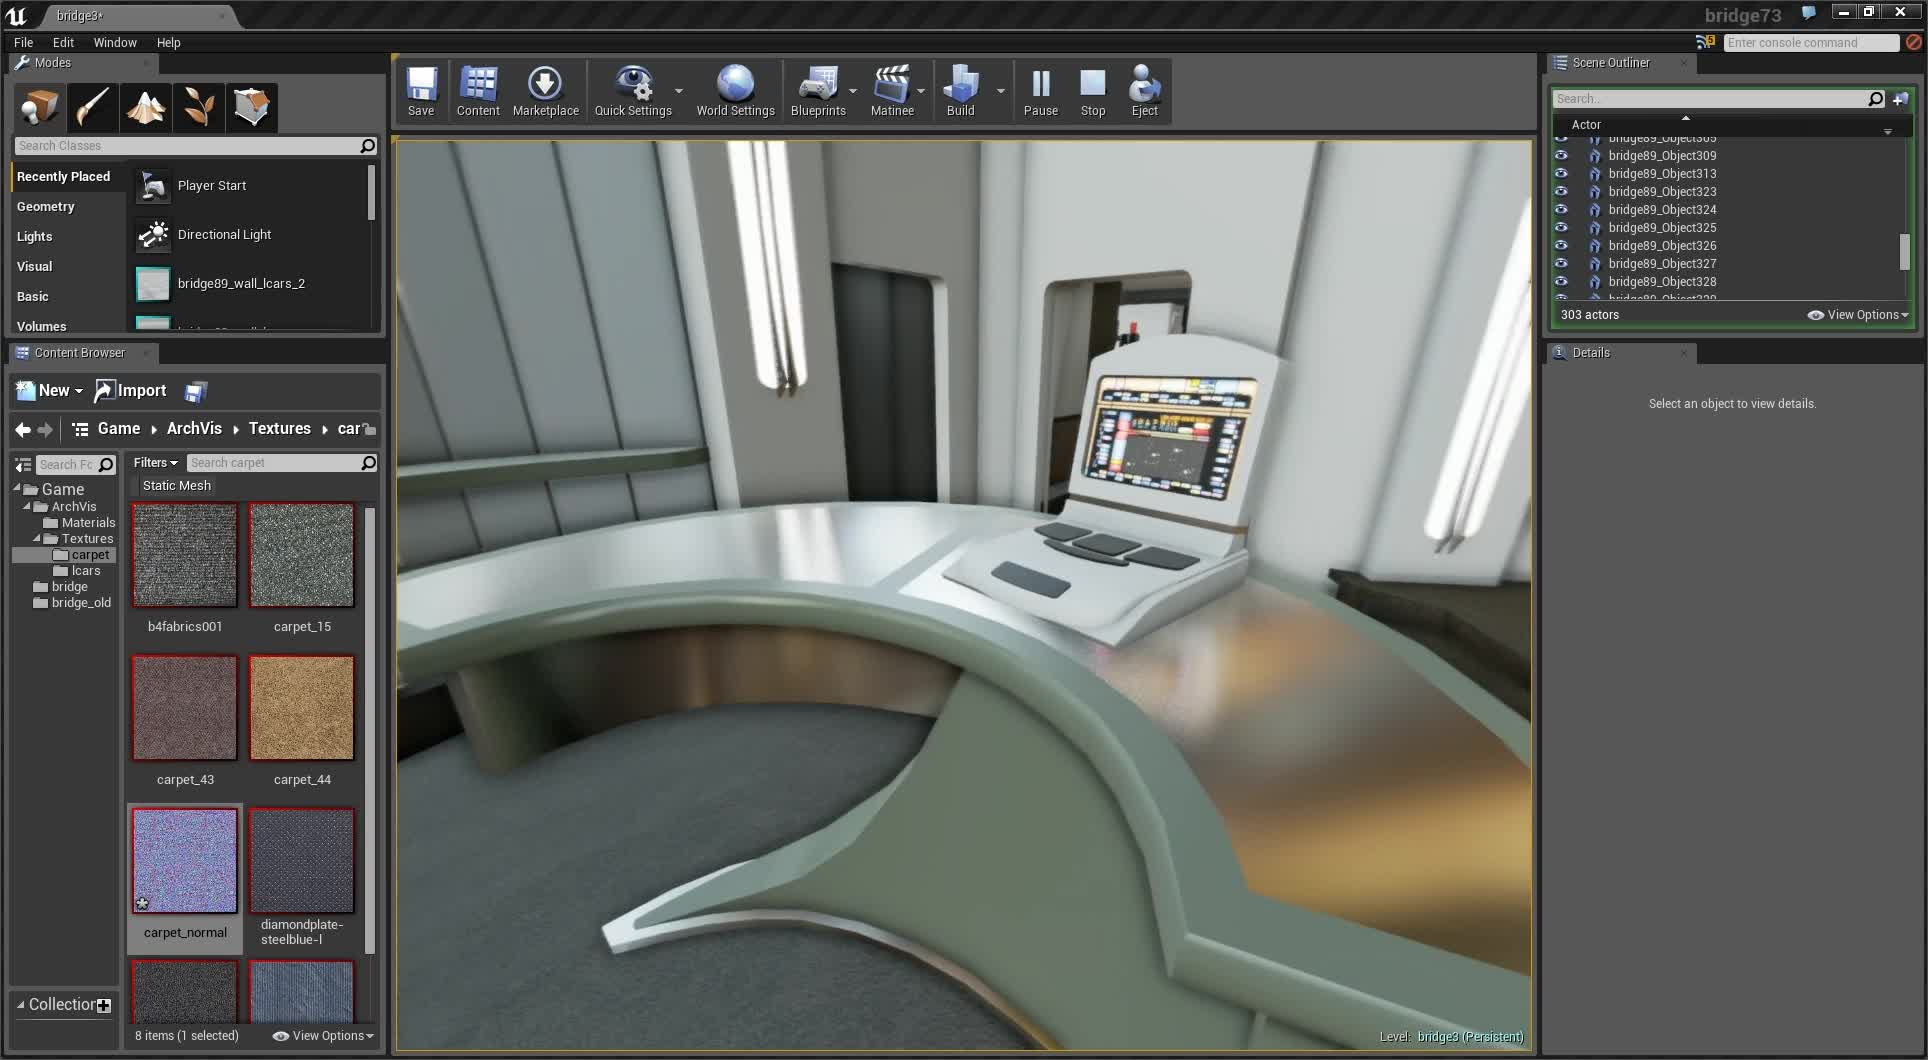
Task: Select the carpet_44 texture thumbnail
Action: coord(302,708)
